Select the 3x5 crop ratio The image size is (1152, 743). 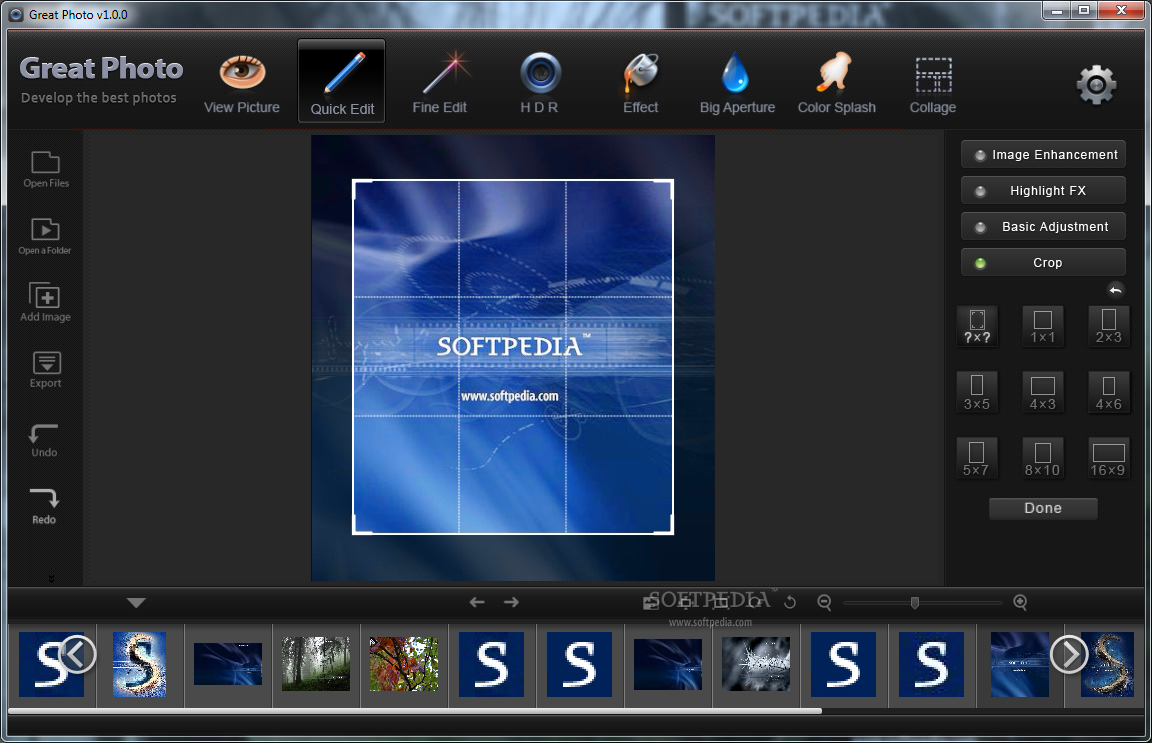(x=977, y=392)
